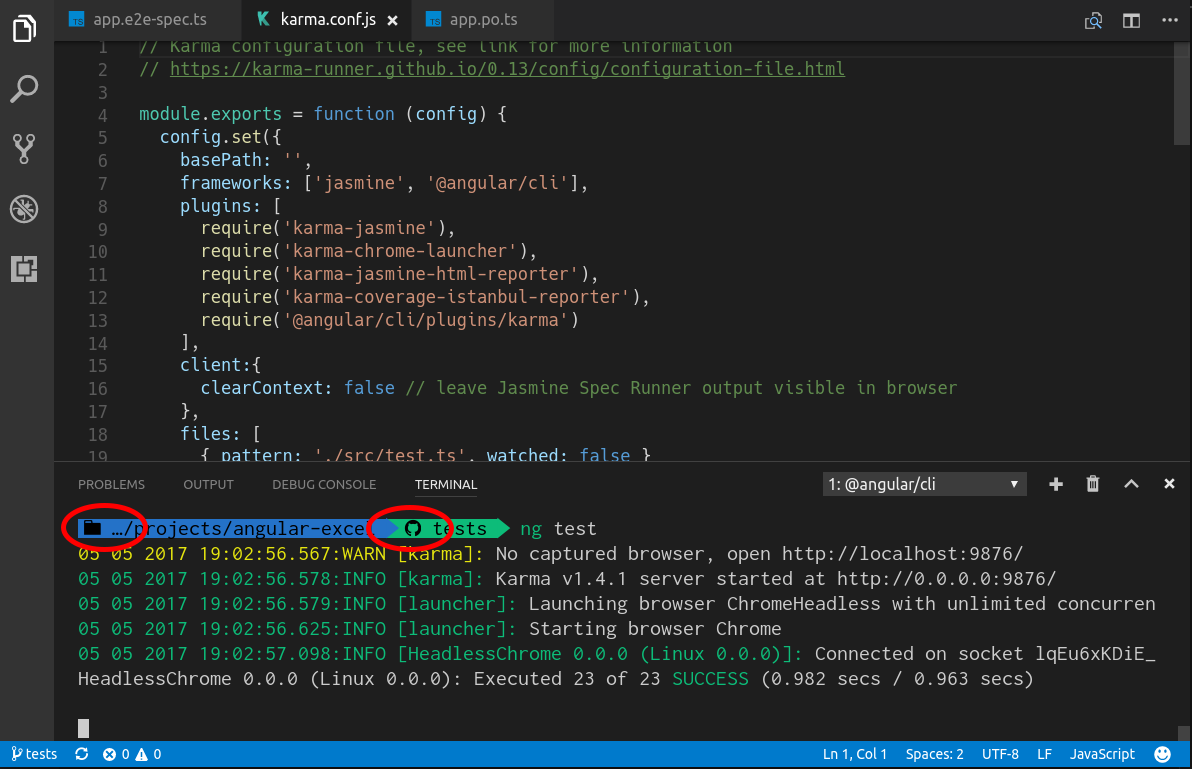Screen dimensions: 1192x769
Task: Maximize the panel using the chevron
Action: [x=1131, y=483]
